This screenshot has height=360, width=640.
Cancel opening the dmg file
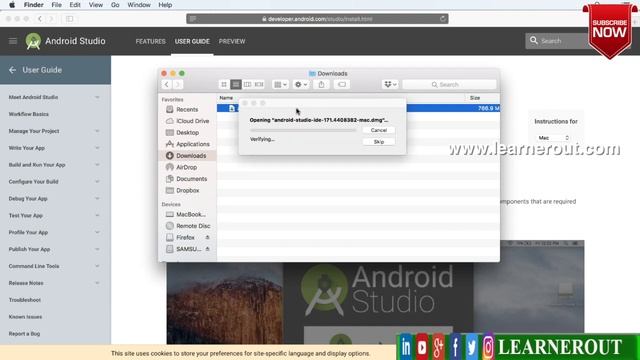click(x=379, y=130)
